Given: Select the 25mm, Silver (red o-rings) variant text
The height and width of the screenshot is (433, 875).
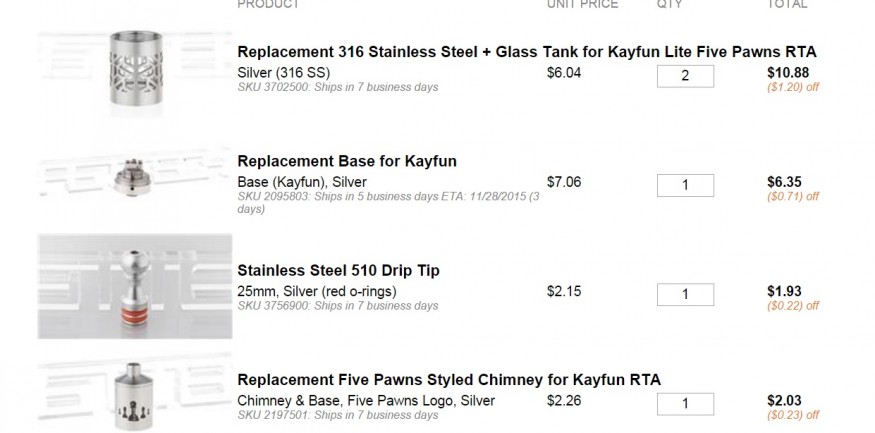Looking at the screenshot, I should [x=317, y=292].
